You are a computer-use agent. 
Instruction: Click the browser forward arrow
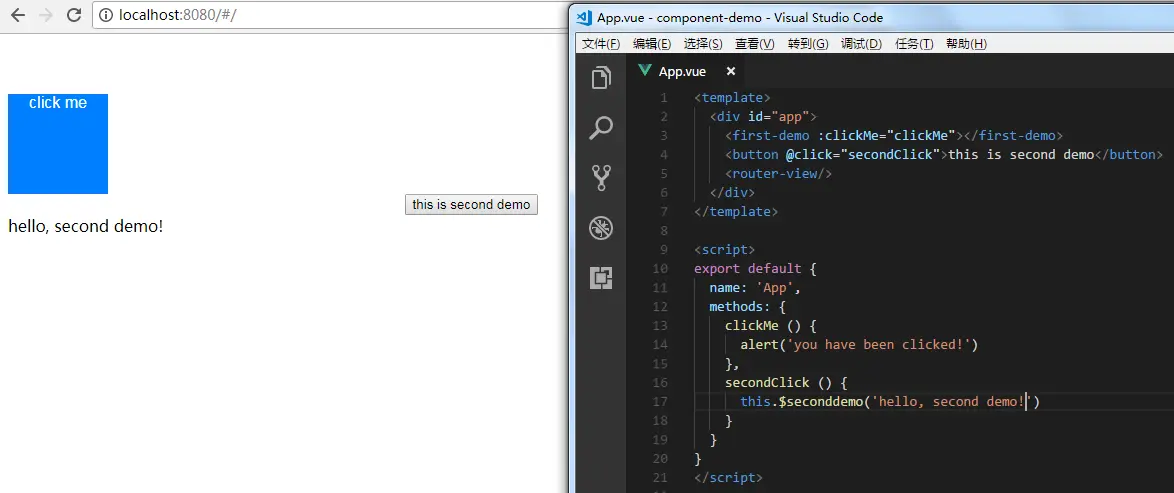(x=46, y=15)
